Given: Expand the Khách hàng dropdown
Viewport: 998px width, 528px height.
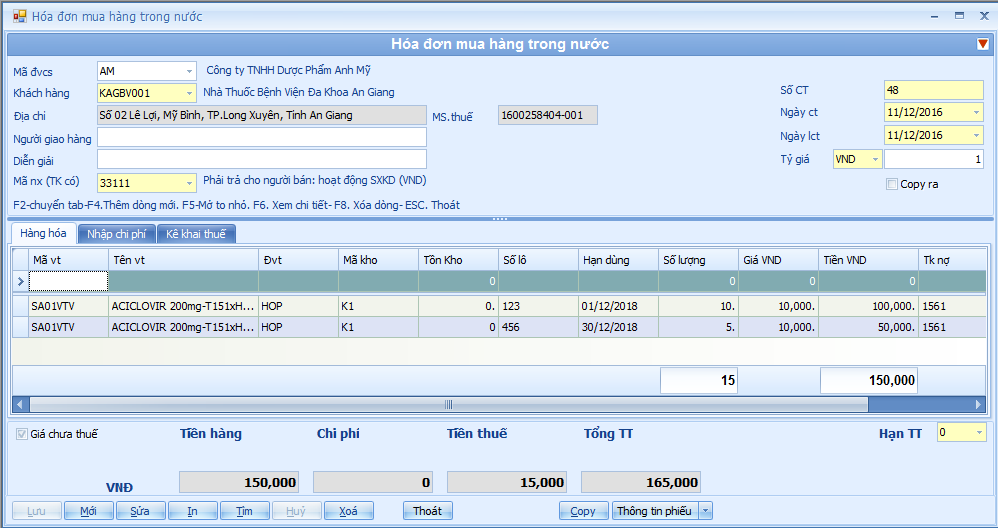Looking at the screenshot, I should tap(189, 93).
